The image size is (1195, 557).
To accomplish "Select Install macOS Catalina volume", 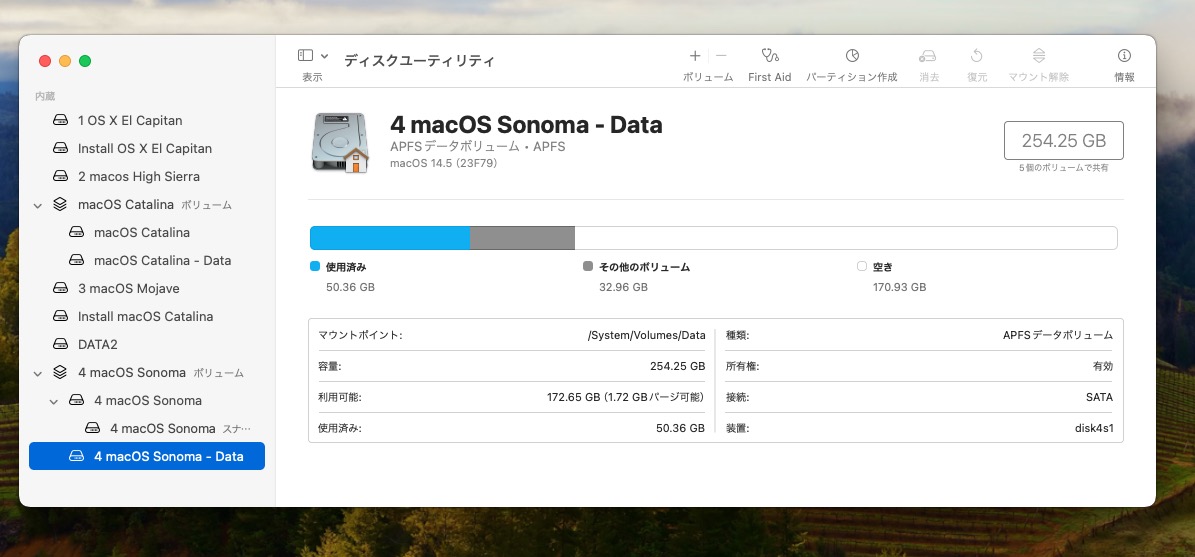I will click(145, 316).
